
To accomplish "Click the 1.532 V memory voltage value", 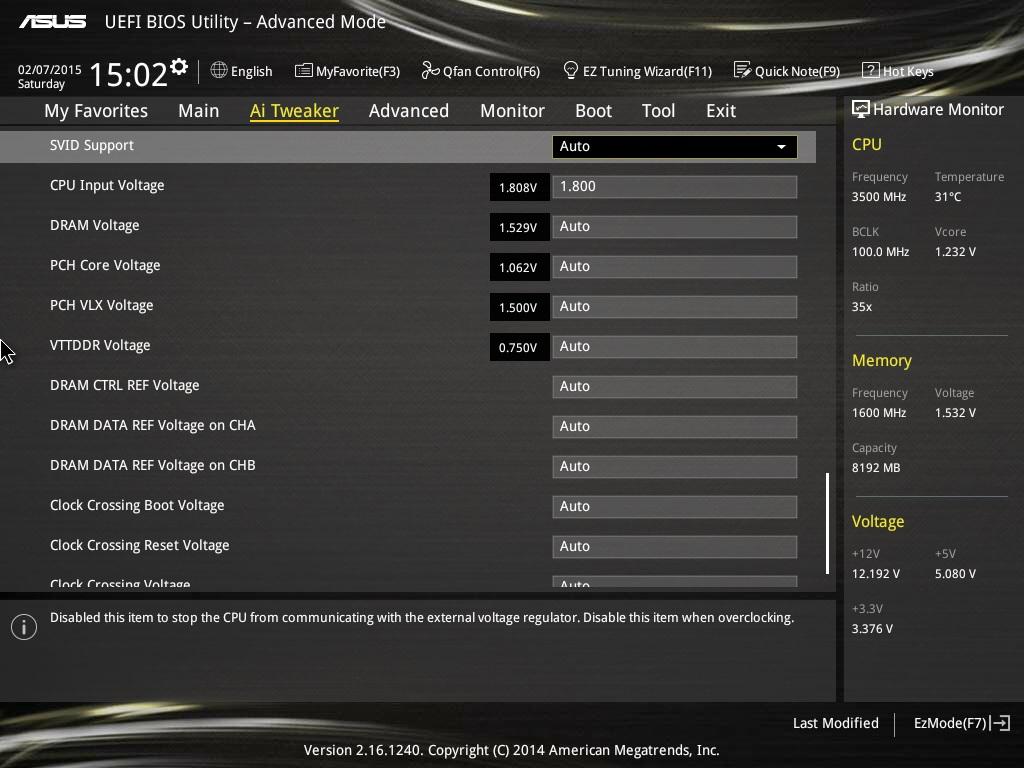I will click(955, 413).
